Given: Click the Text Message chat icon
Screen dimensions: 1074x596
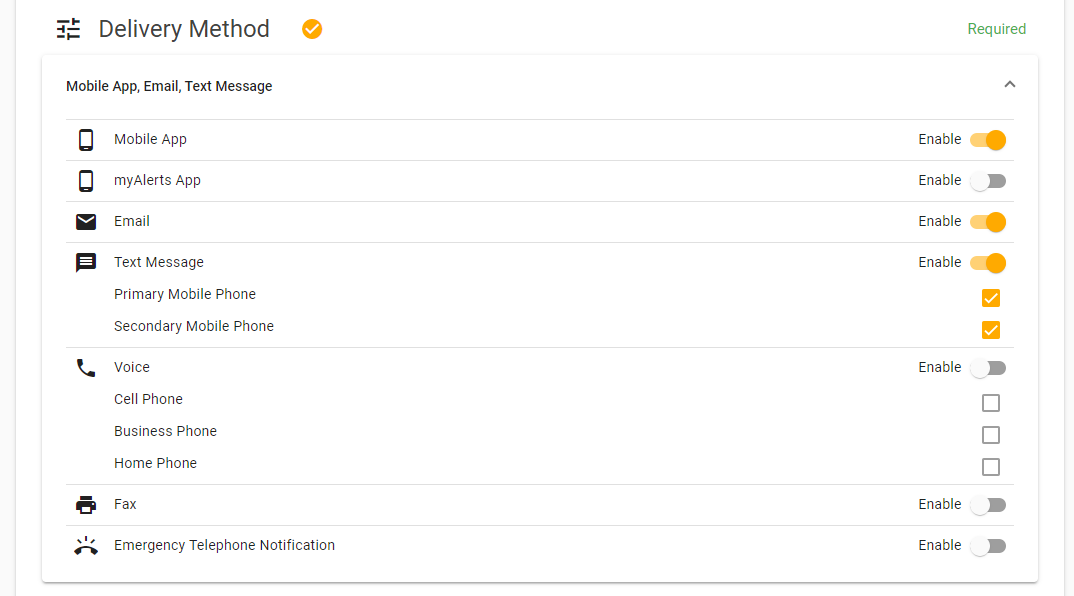Looking at the screenshot, I should (86, 262).
